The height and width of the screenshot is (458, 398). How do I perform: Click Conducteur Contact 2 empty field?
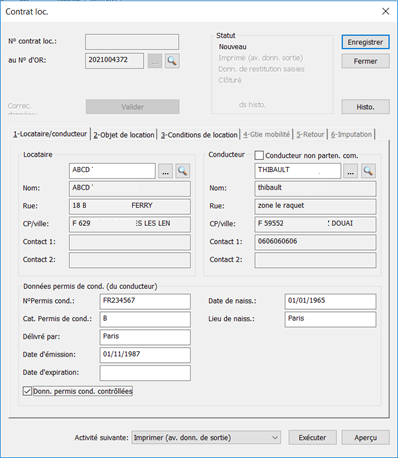coord(315,260)
